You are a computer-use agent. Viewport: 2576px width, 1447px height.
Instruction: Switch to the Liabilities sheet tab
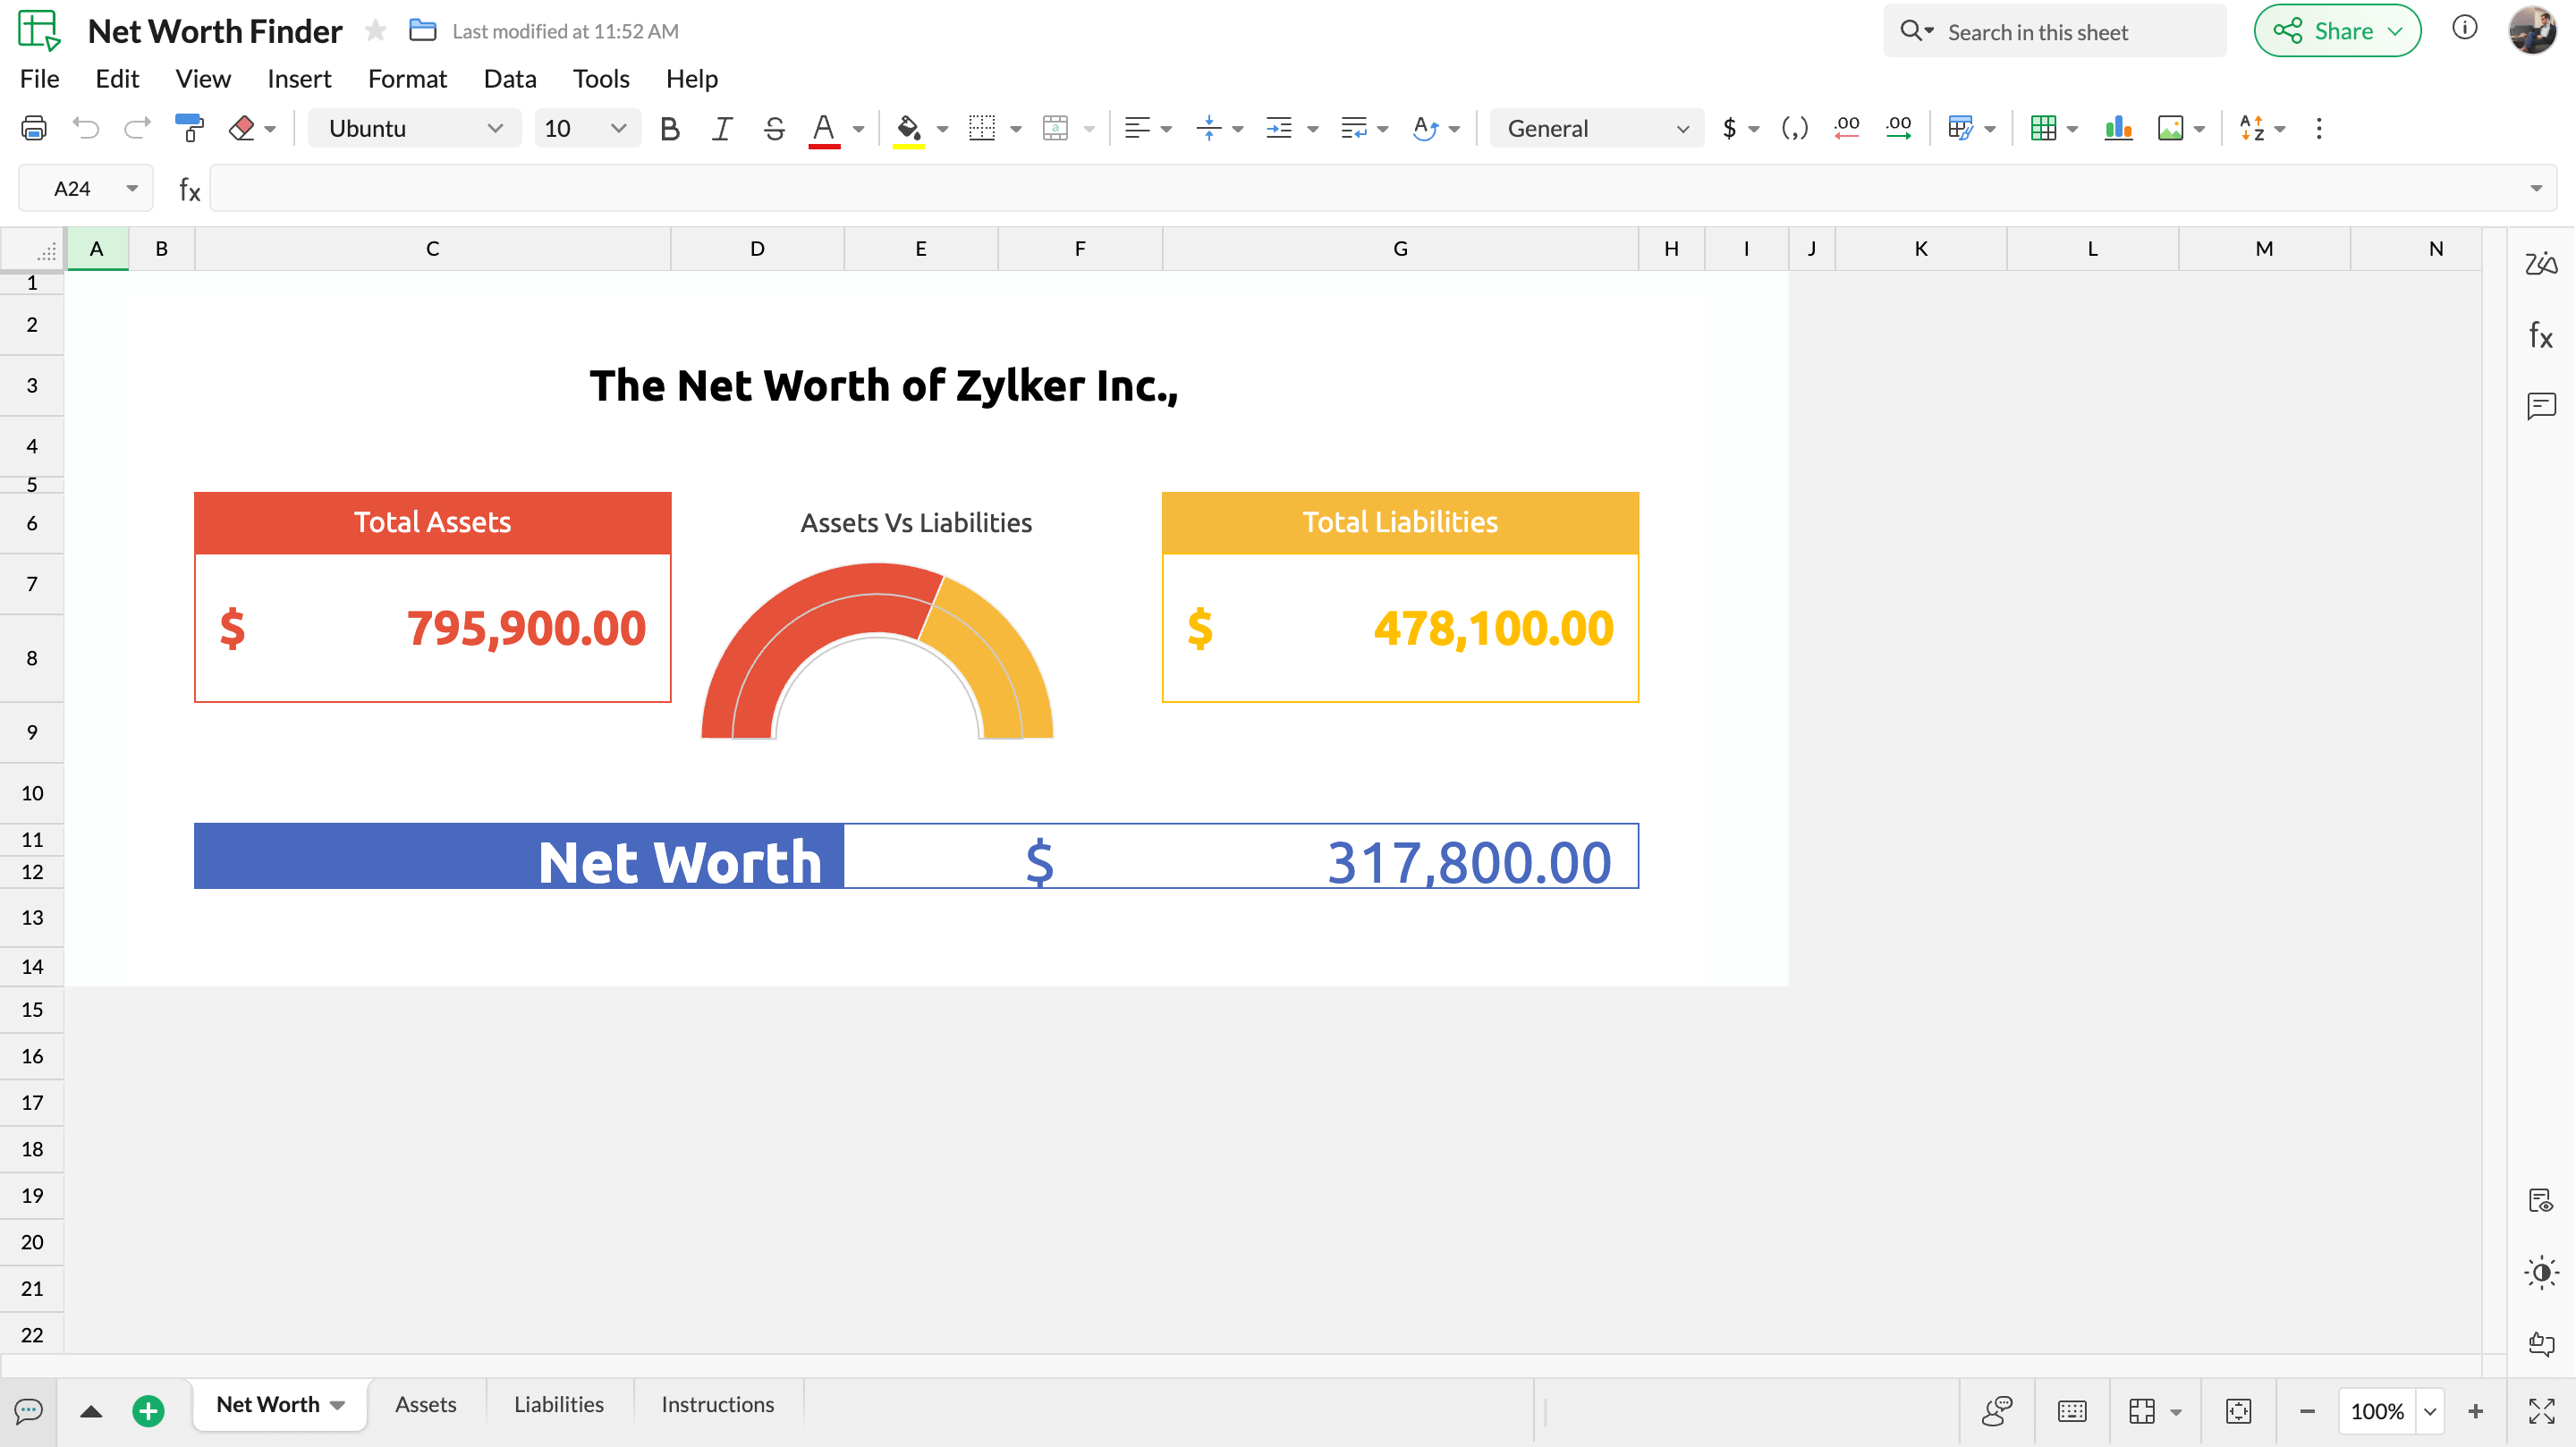(558, 1404)
